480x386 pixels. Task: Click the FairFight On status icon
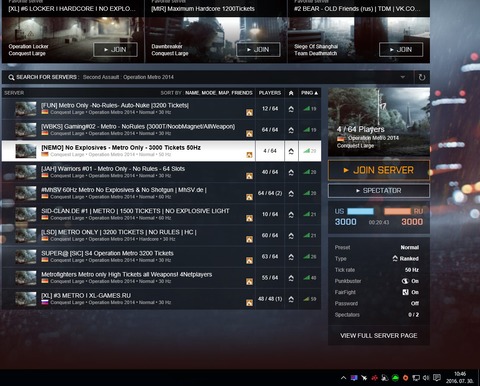pyautogui.click(x=405, y=292)
